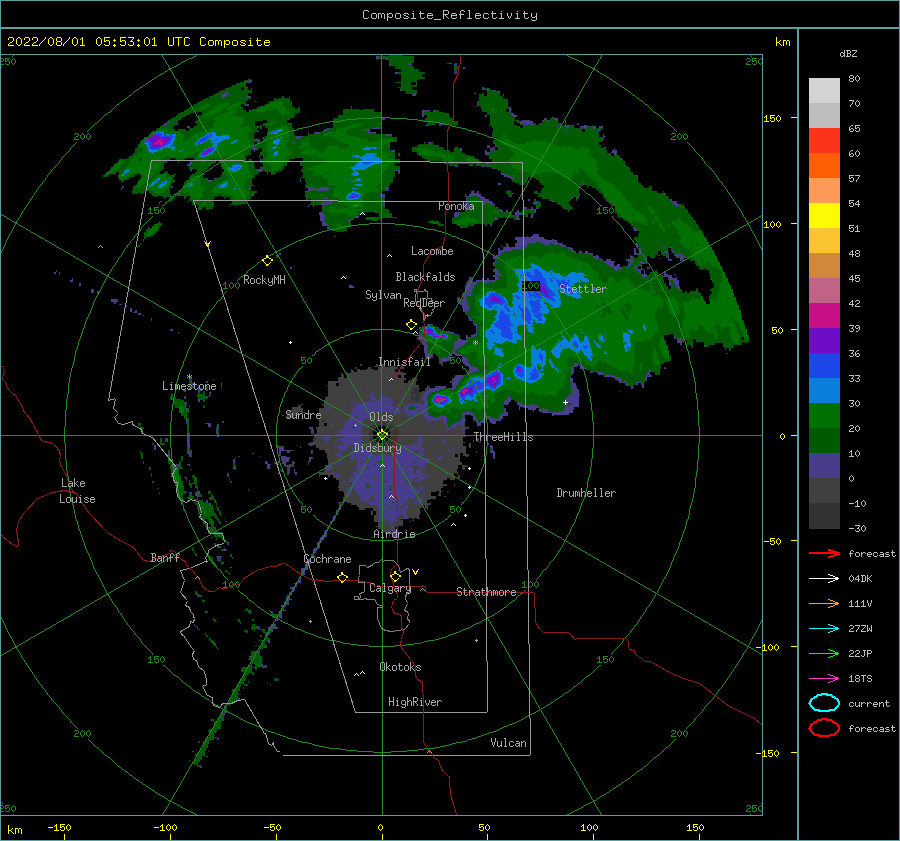Pick the purple 39-36 dBZ swatch
Viewport: 900px width, 841px height.
tap(824, 340)
